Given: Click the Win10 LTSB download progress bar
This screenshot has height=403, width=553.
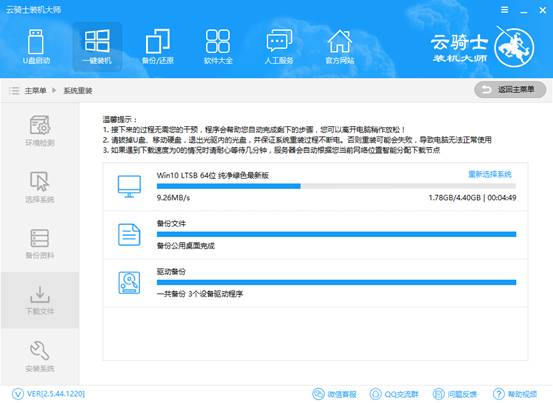Looking at the screenshot, I should click(336, 186).
